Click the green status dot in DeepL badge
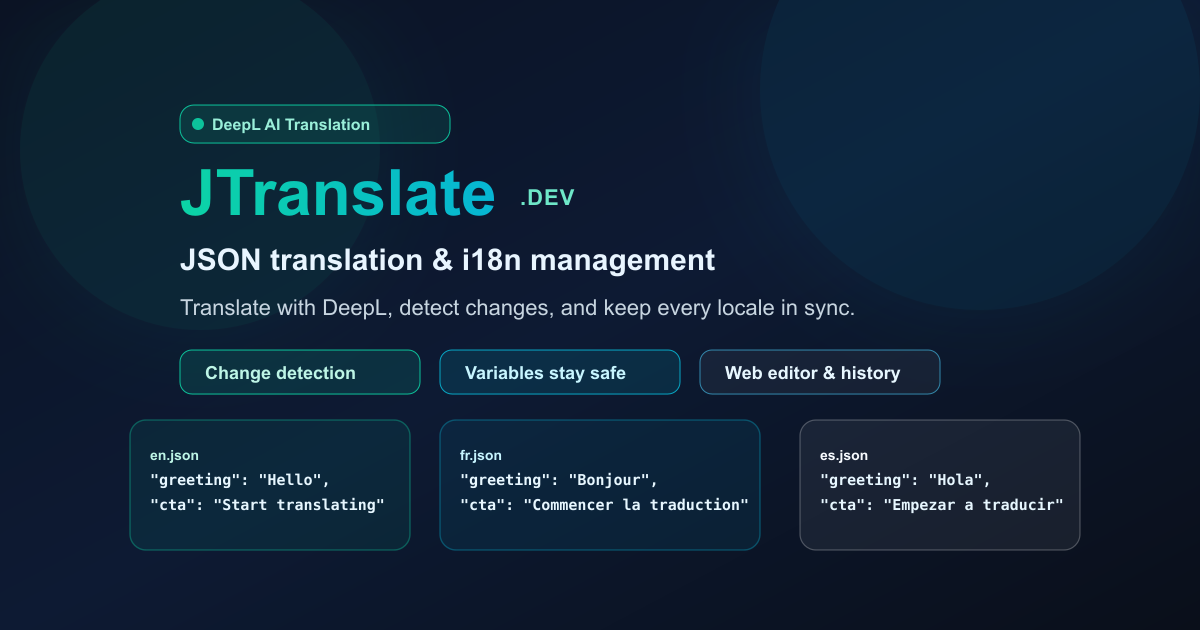 (x=197, y=124)
